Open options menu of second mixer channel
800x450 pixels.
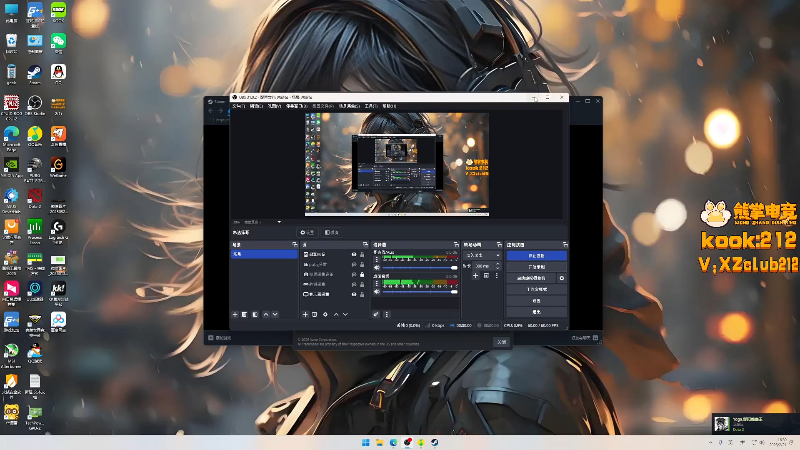click(377, 283)
